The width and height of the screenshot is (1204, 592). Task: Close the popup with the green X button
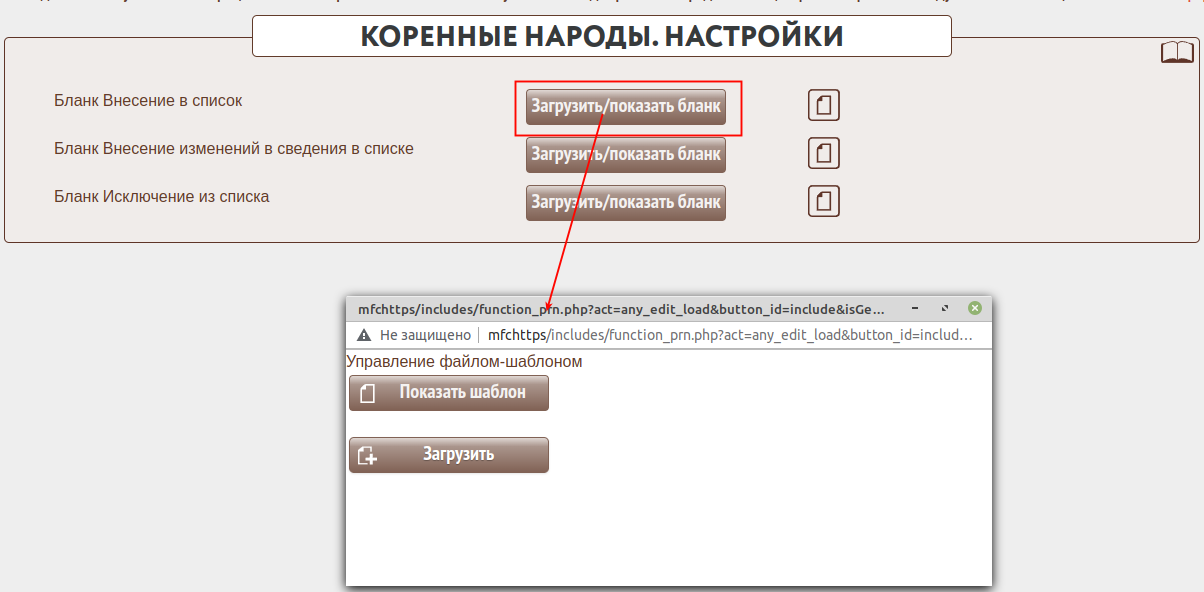975,309
